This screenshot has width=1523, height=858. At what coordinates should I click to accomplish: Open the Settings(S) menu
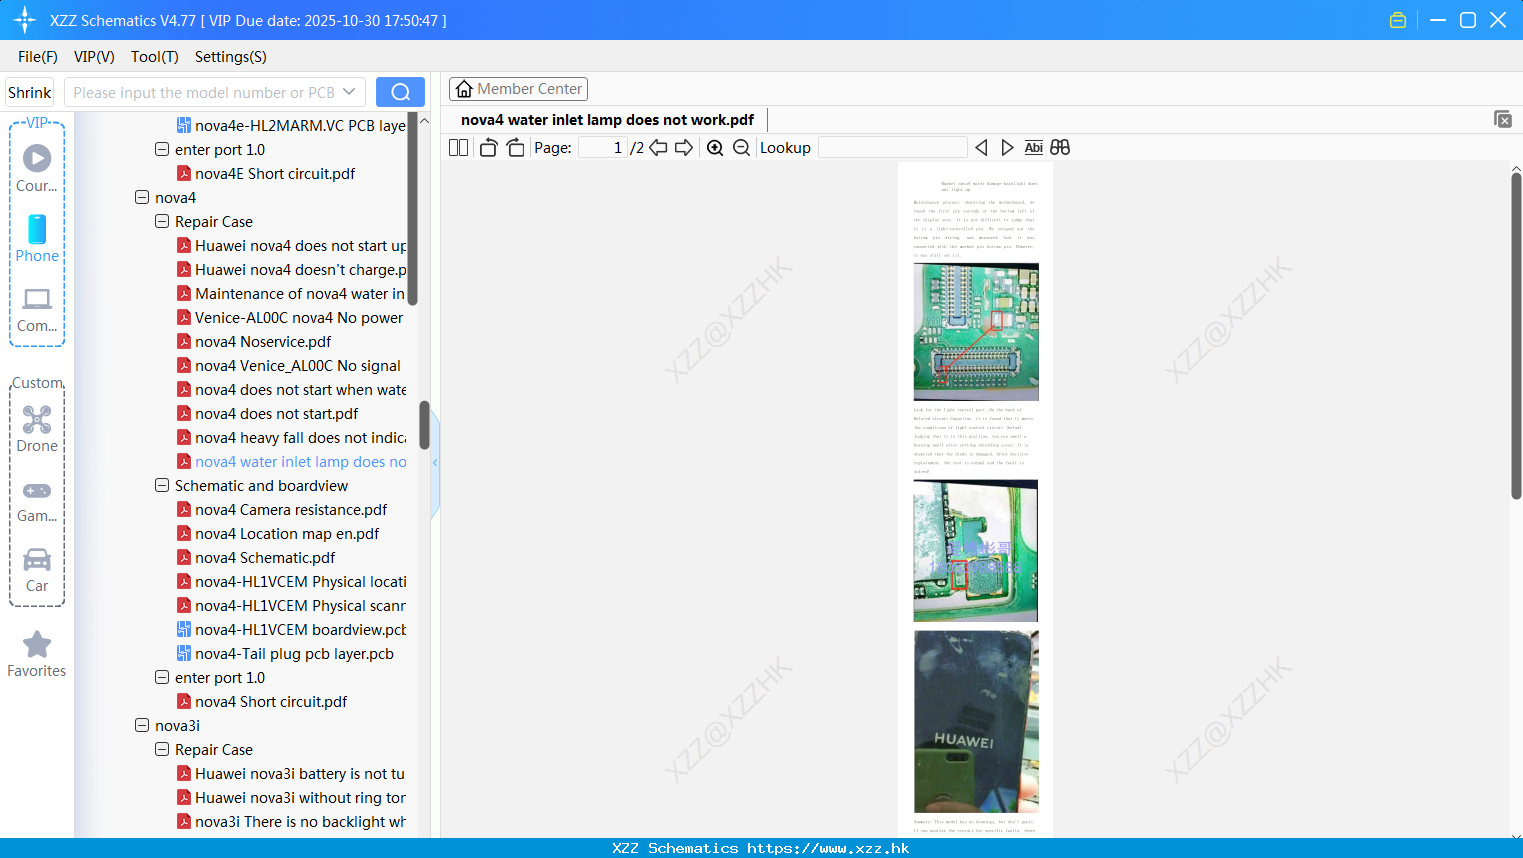point(231,57)
